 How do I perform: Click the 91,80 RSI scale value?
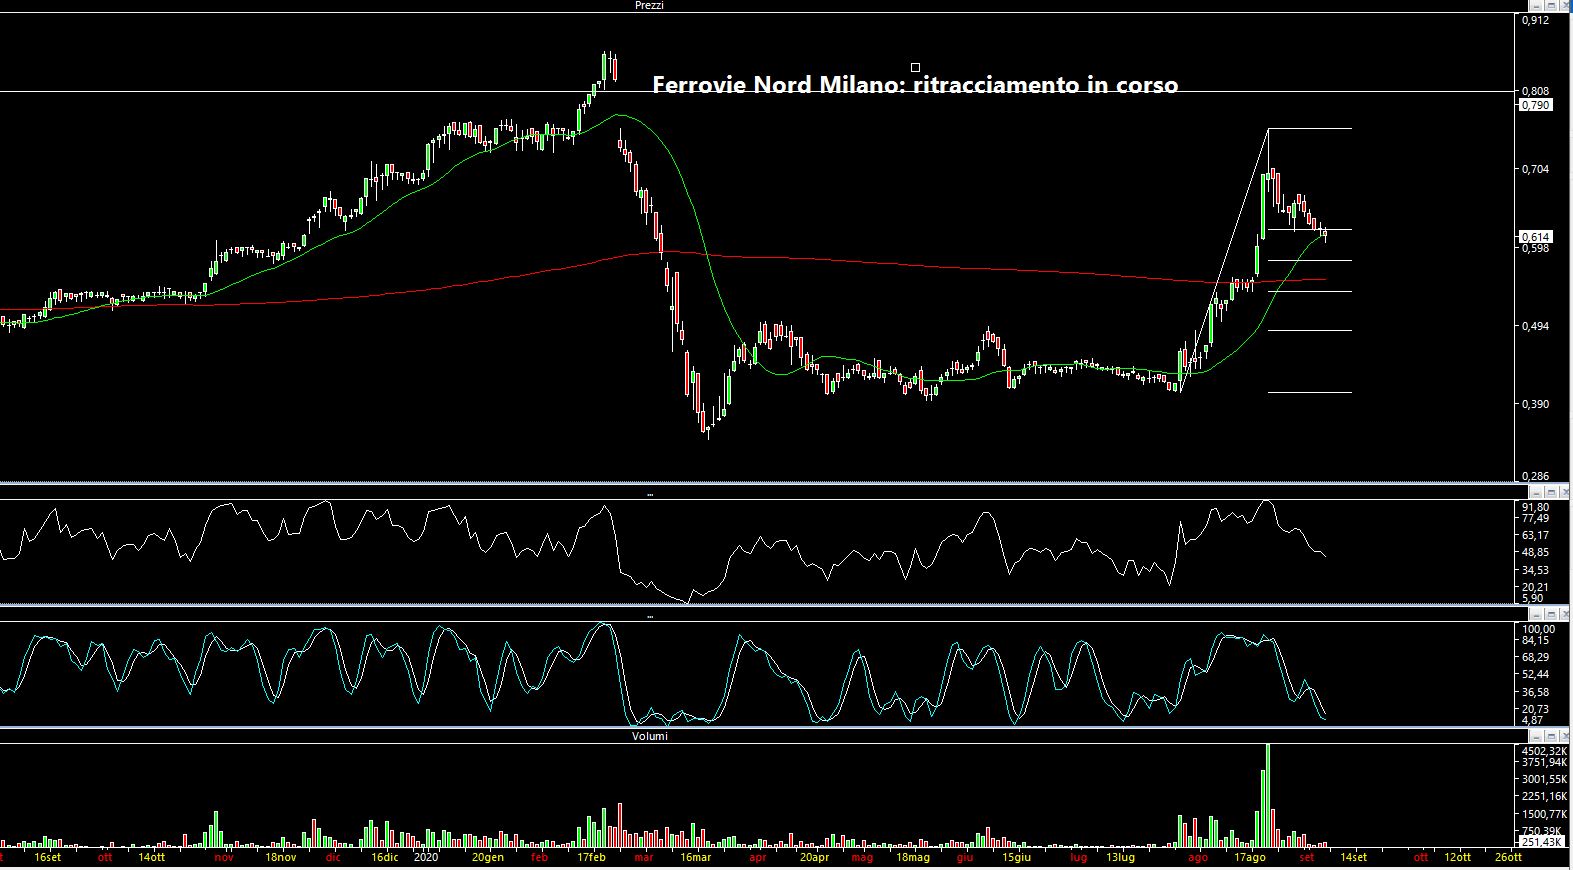coord(1535,507)
